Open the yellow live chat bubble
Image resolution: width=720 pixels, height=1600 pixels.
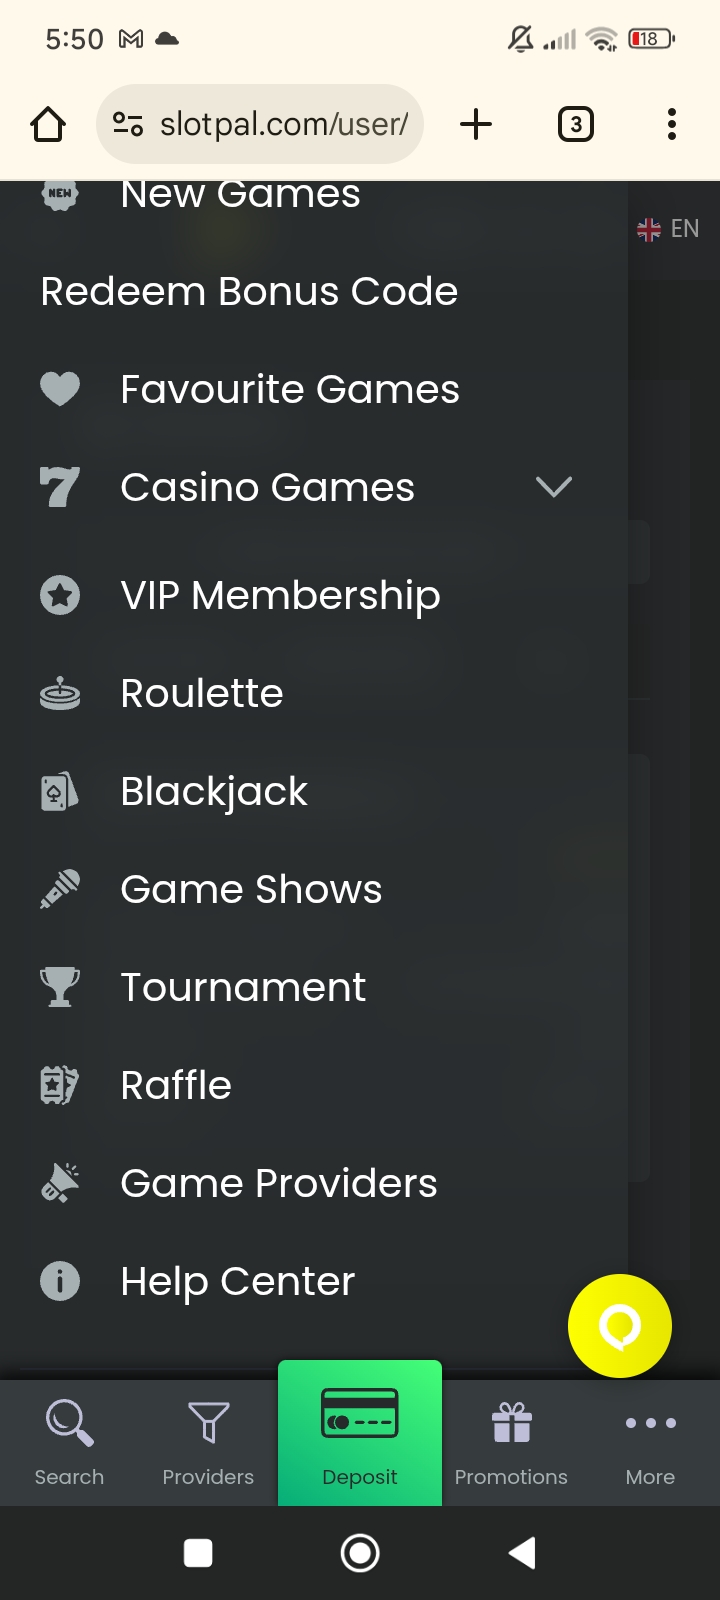(x=620, y=1326)
